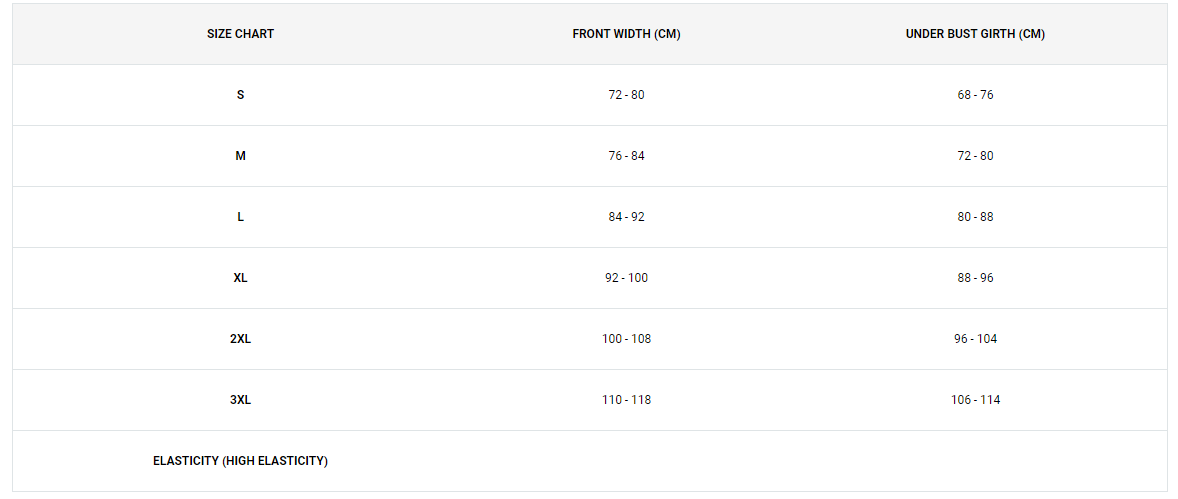Click under bust value 80 - 88
1178x499 pixels.
(x=975, y=216)
